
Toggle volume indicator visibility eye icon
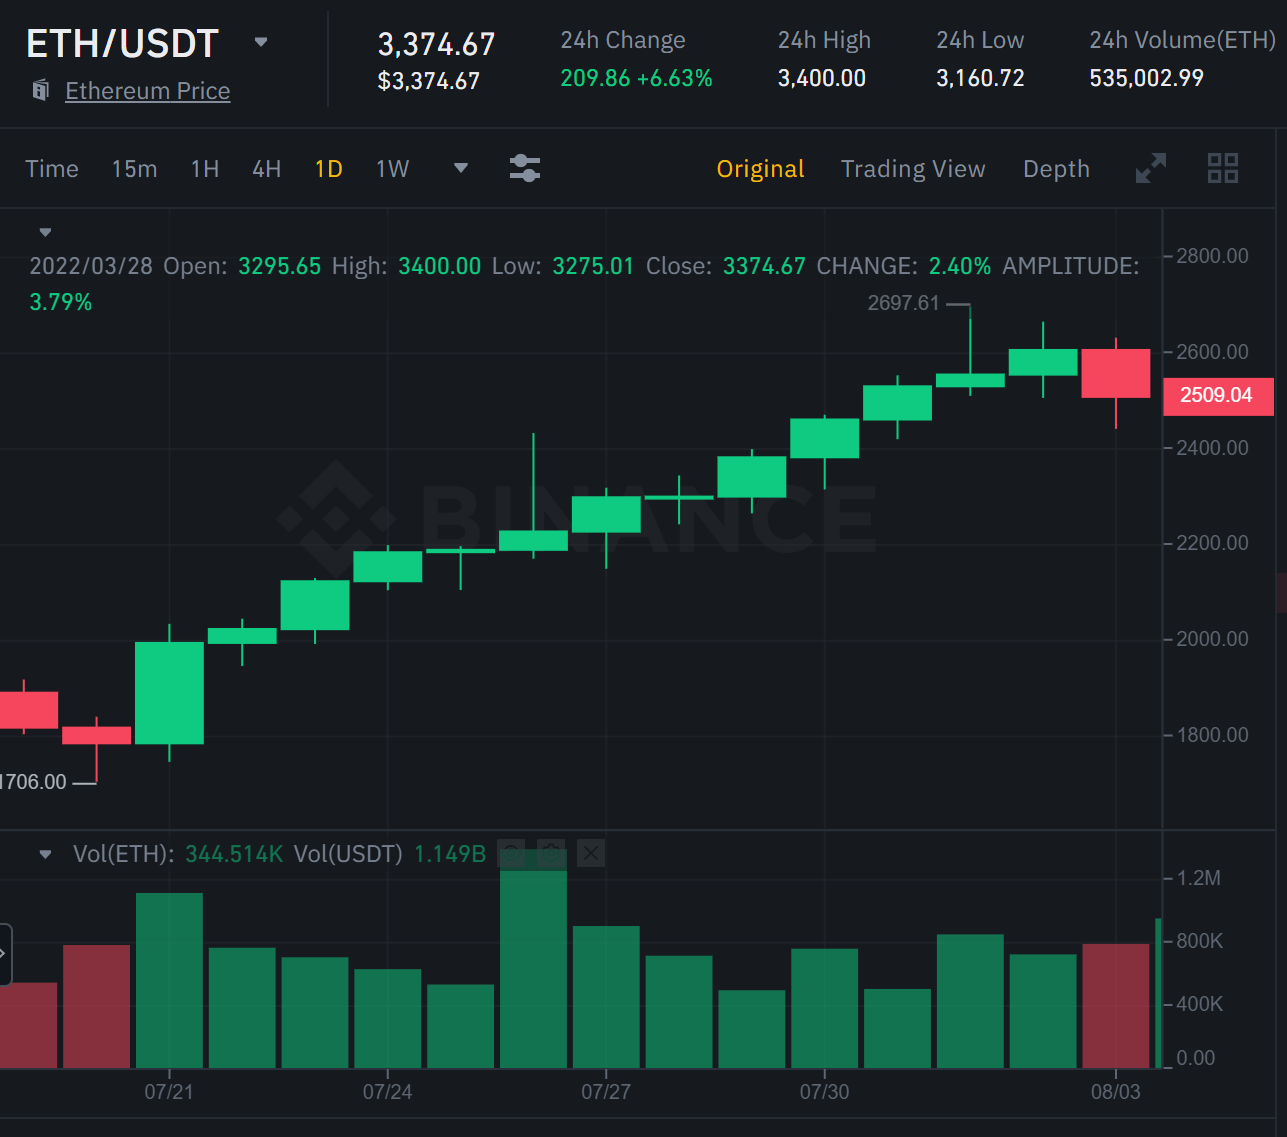point(511,854)
